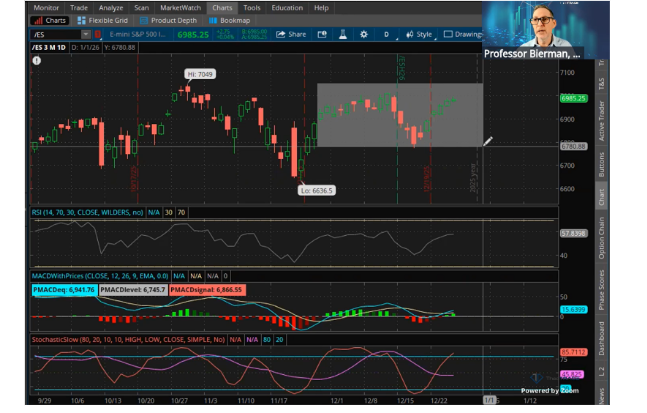Click the StochasticSlow study title
The height and width of the screenshot is (413, 647).
pos(128,340)
